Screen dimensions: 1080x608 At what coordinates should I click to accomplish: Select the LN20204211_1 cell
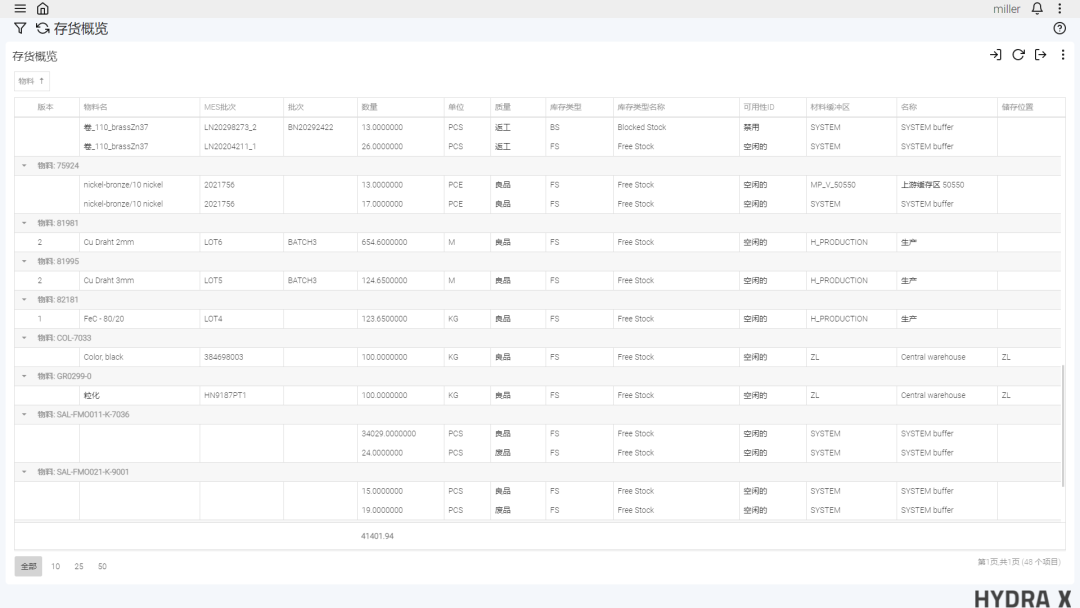242,147
